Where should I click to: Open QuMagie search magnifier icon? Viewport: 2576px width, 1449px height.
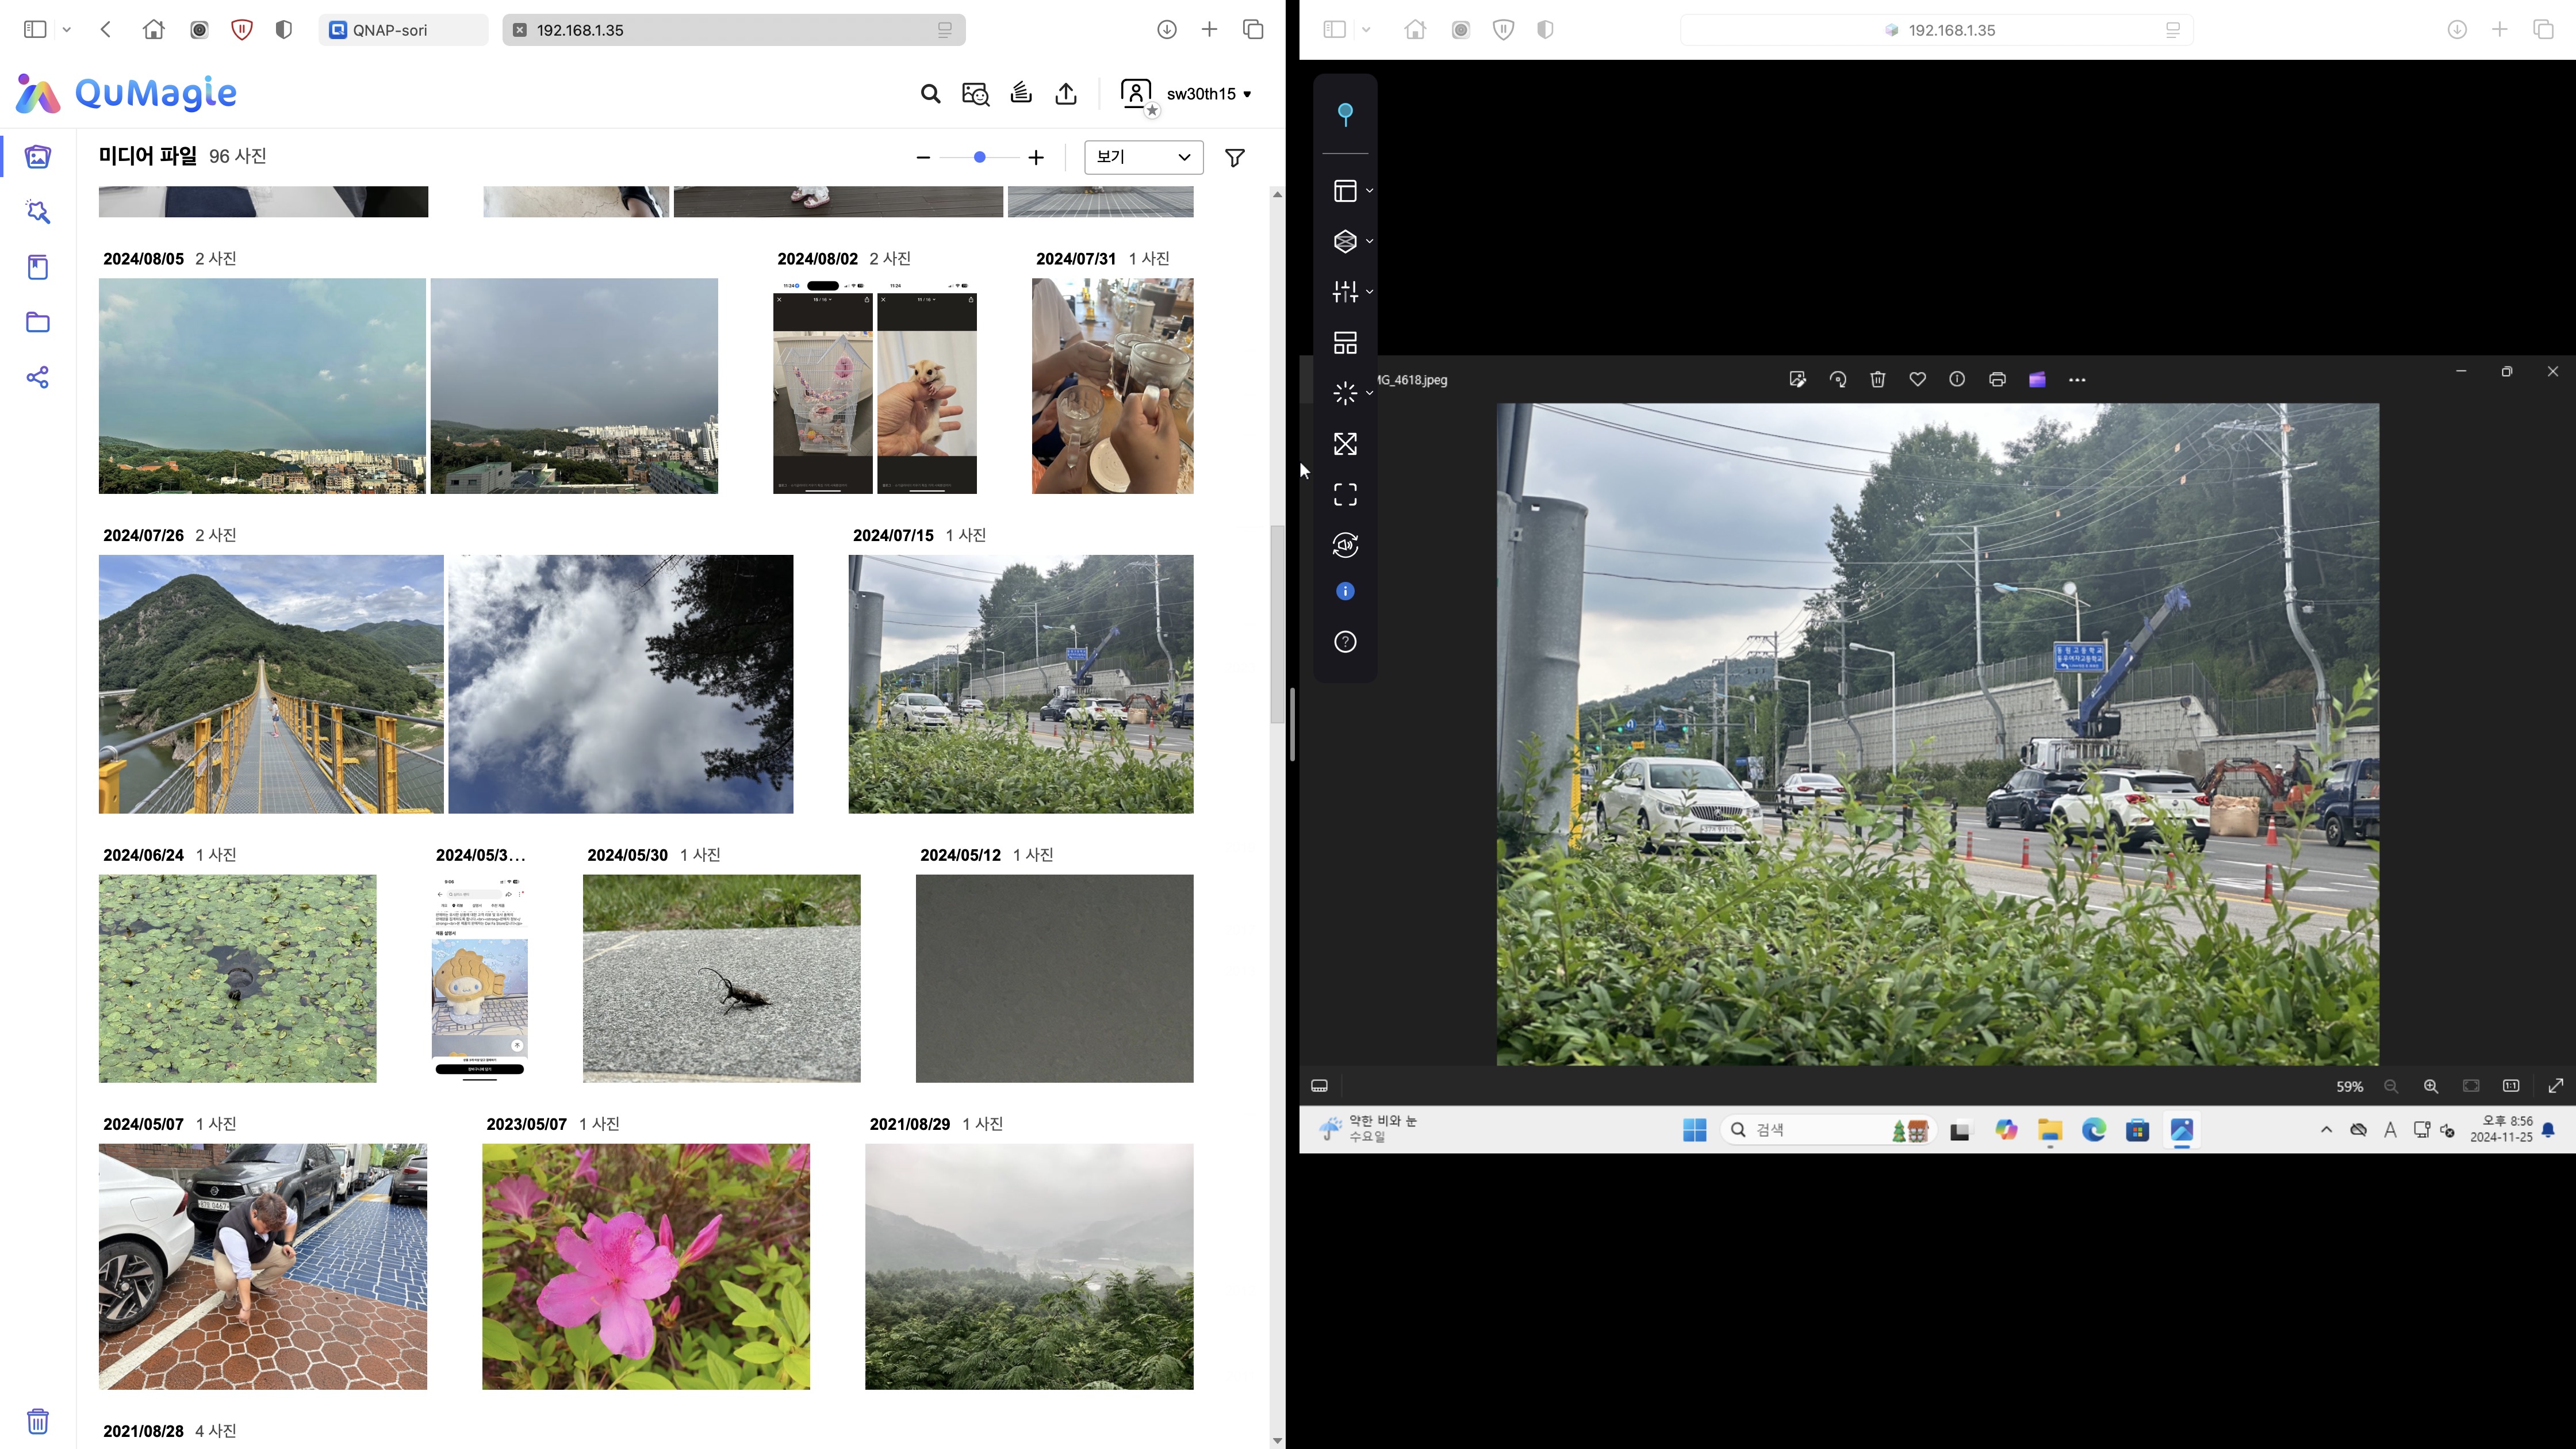click(x=930, y=94)
